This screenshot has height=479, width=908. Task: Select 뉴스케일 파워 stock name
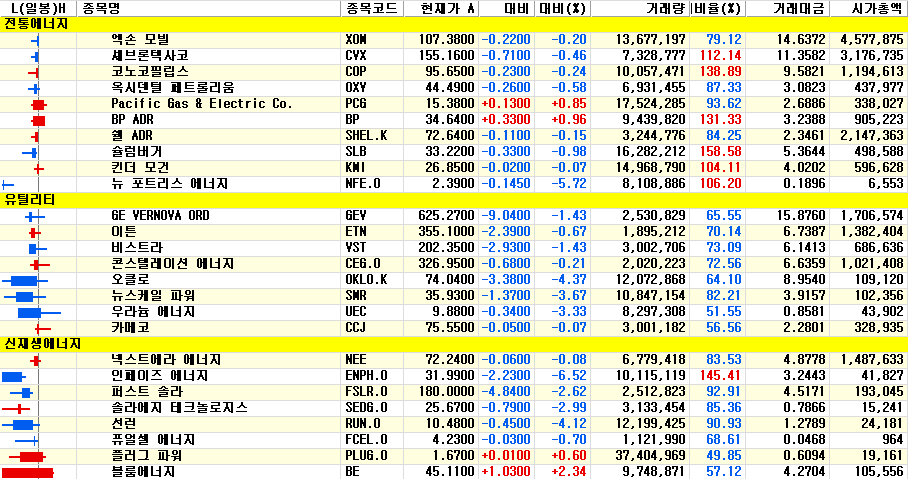pyautogui.click(x=153, y=295)
